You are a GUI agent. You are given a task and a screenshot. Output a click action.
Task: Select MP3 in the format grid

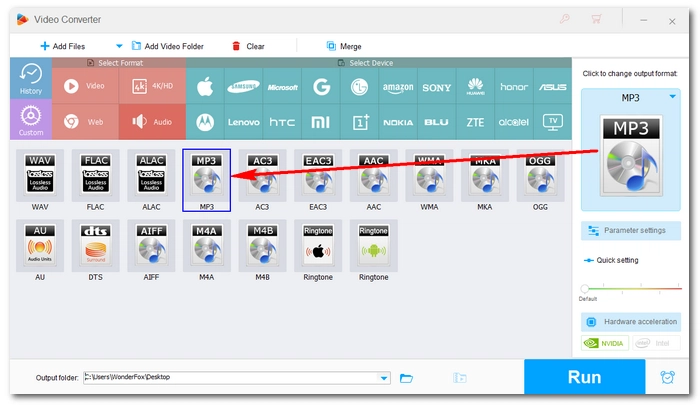click(x=206, y=180)
